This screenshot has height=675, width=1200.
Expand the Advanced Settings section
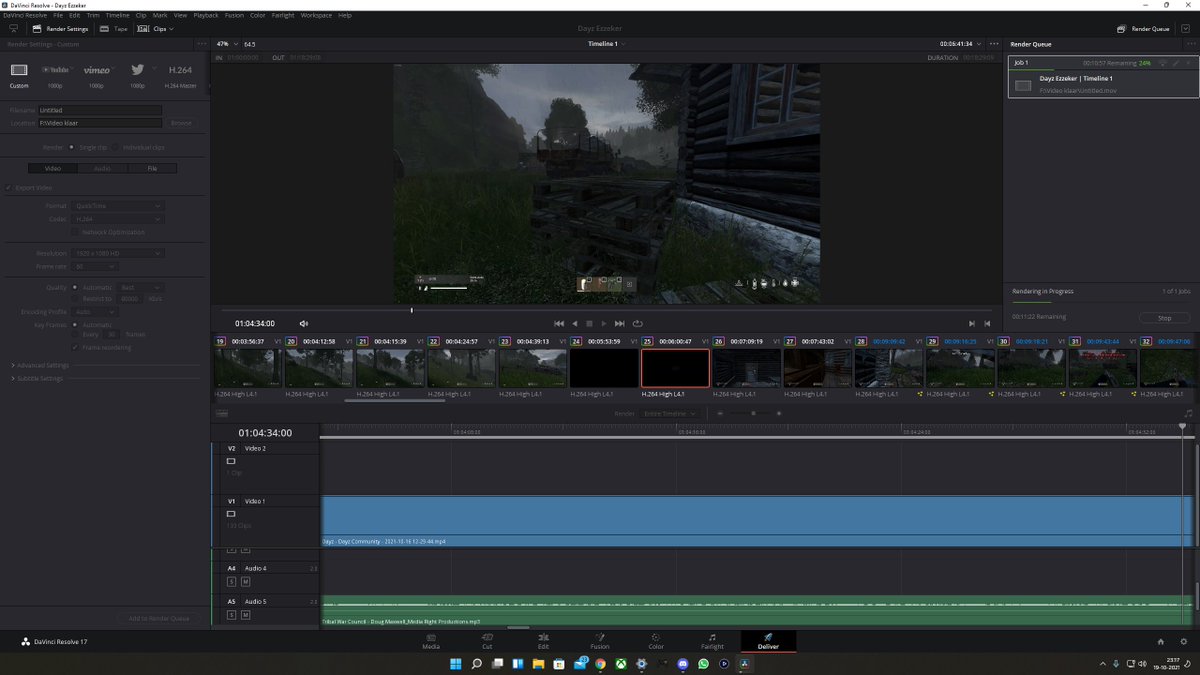pyautogui.click(x=44, y=364)
